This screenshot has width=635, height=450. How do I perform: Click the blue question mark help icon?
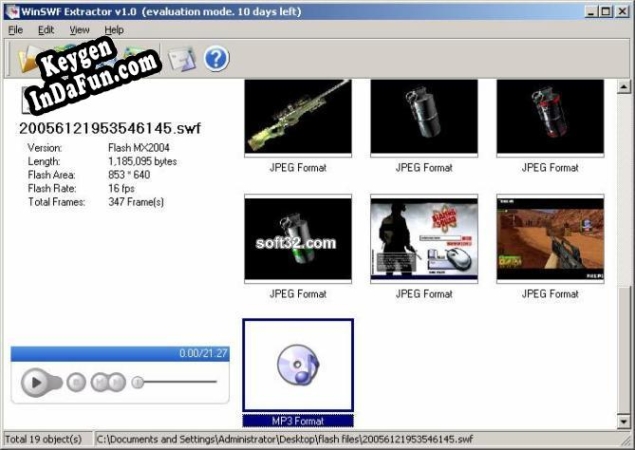click(216, 59)
